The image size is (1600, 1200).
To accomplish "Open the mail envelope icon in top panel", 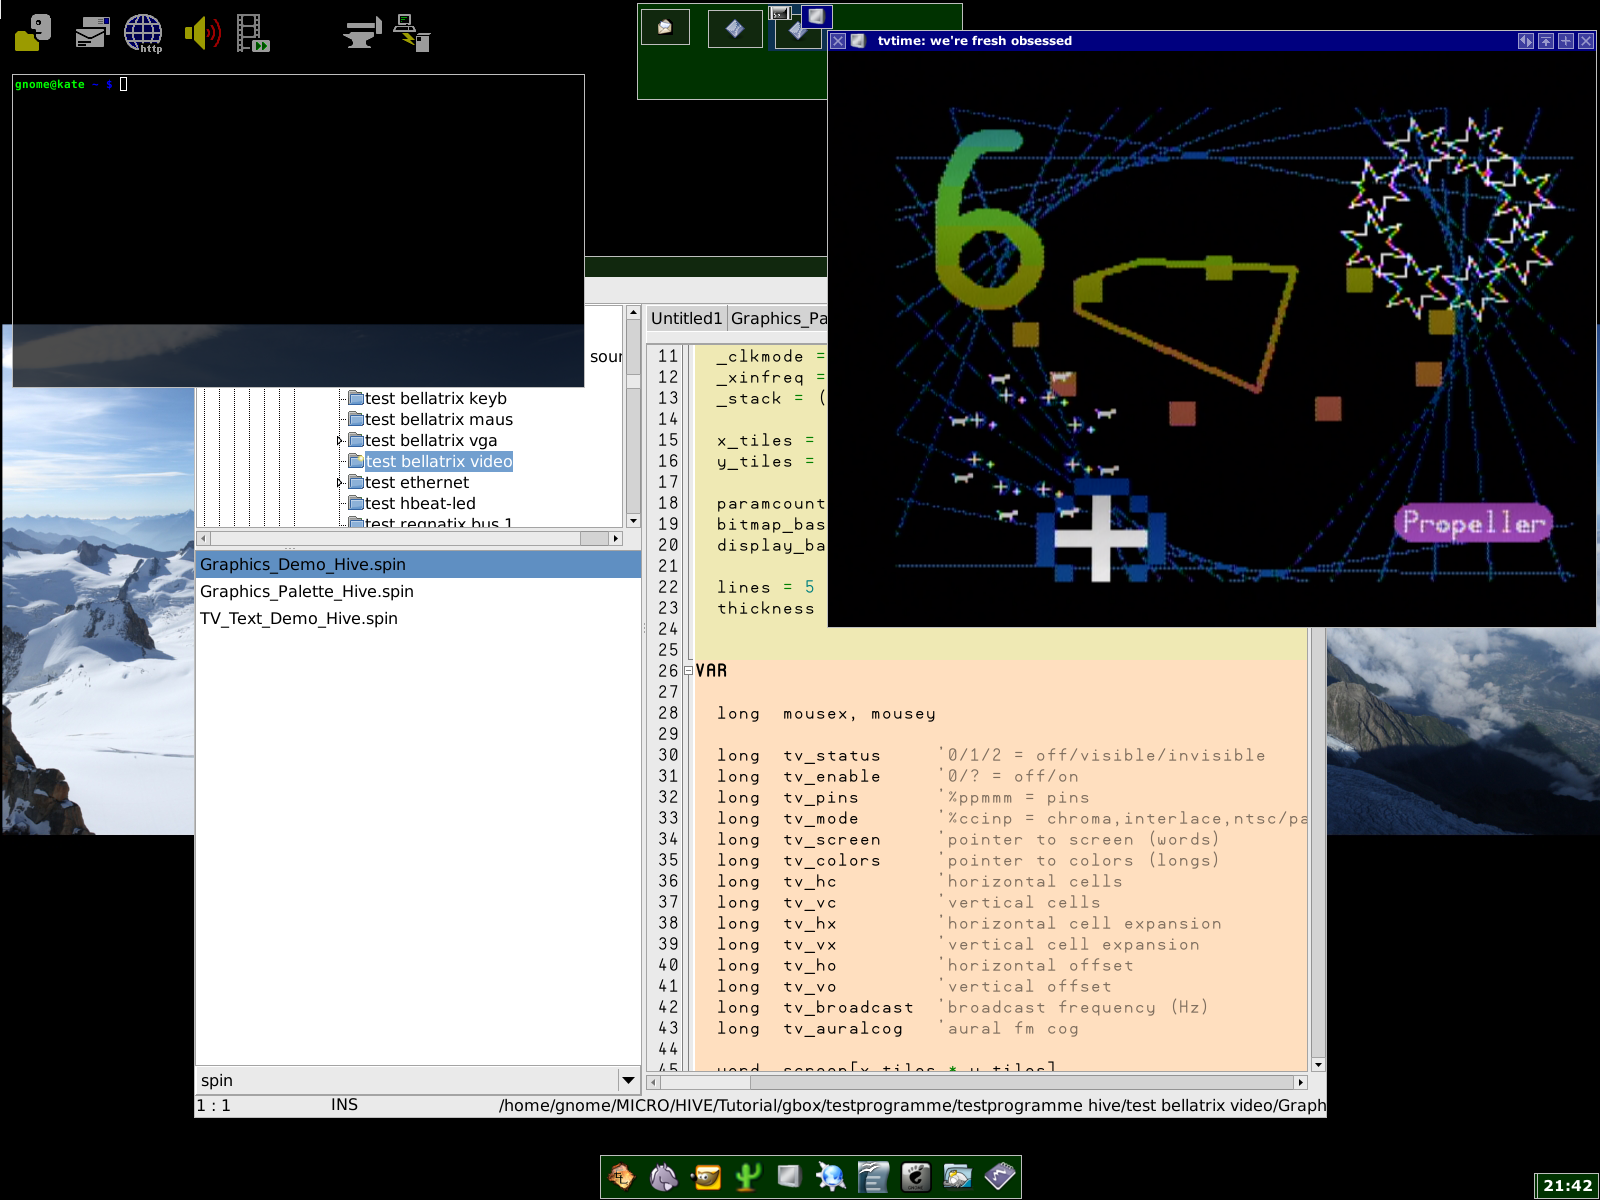I will click(x=92, y=32).
